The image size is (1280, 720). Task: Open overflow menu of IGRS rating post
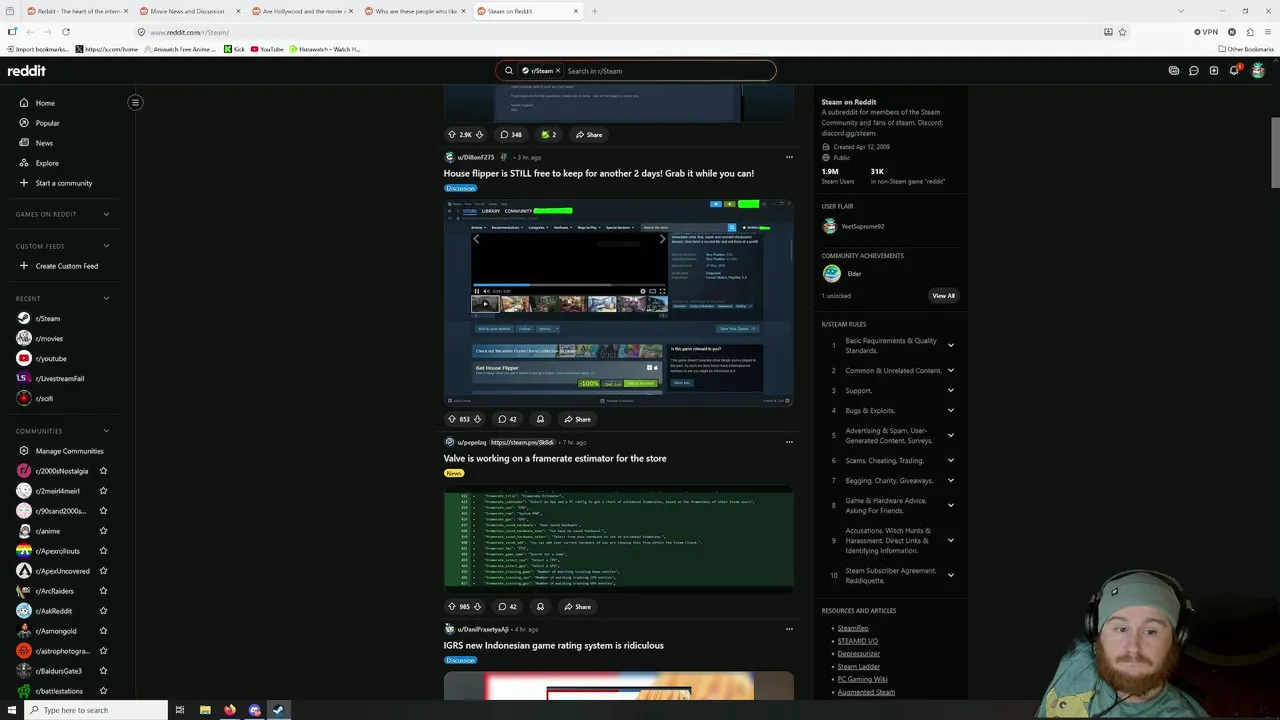coord(789,629)
